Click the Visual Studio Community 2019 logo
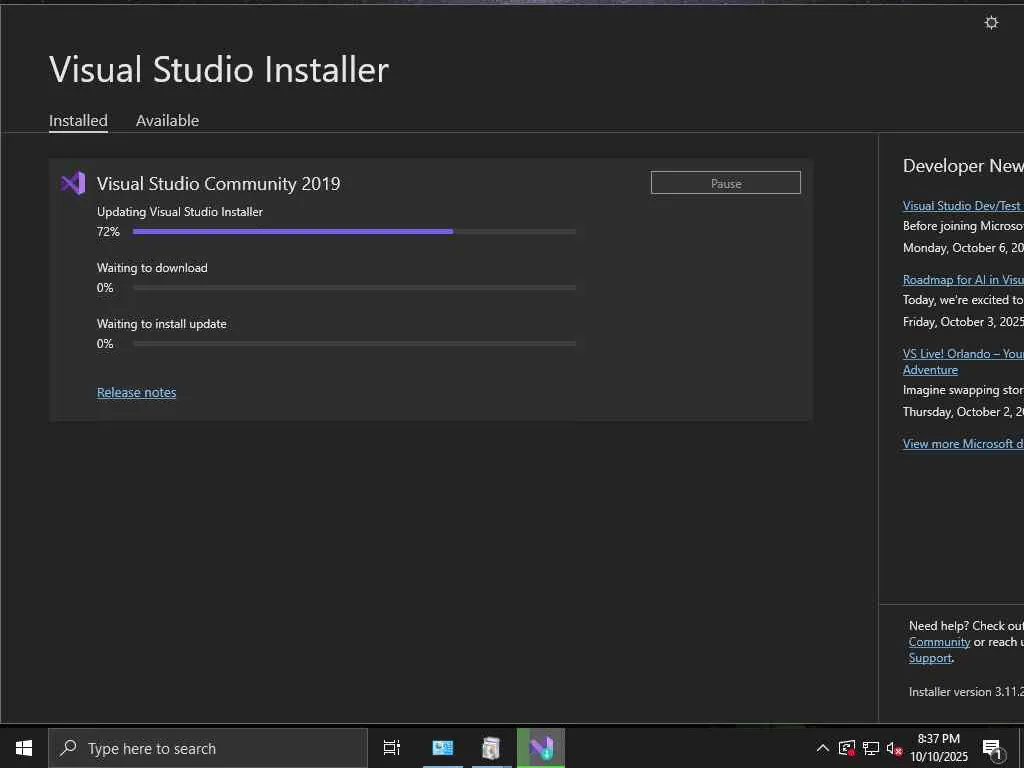 [x=73, y=184]
